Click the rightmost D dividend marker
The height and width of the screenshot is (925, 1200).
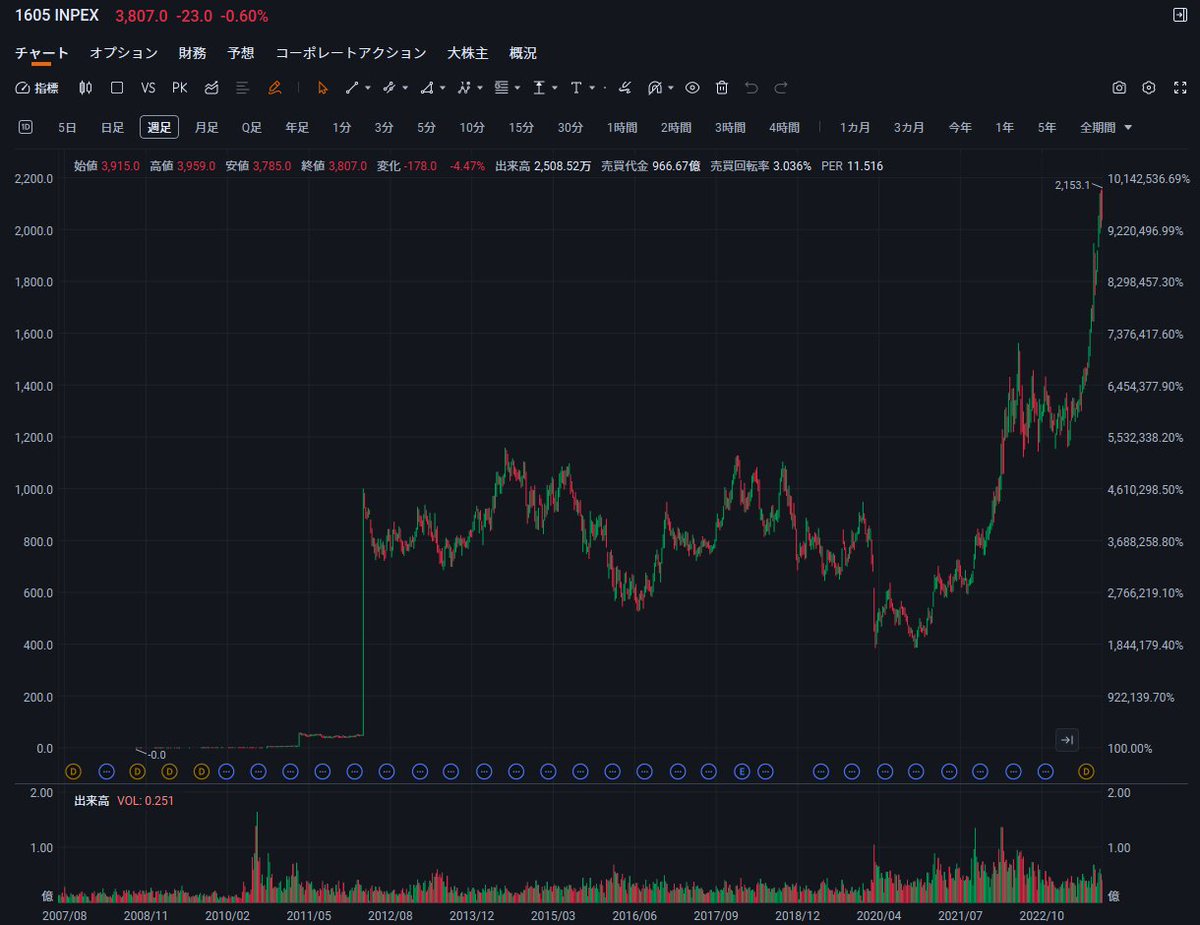pyautogui.click(x=1086, y=771)
